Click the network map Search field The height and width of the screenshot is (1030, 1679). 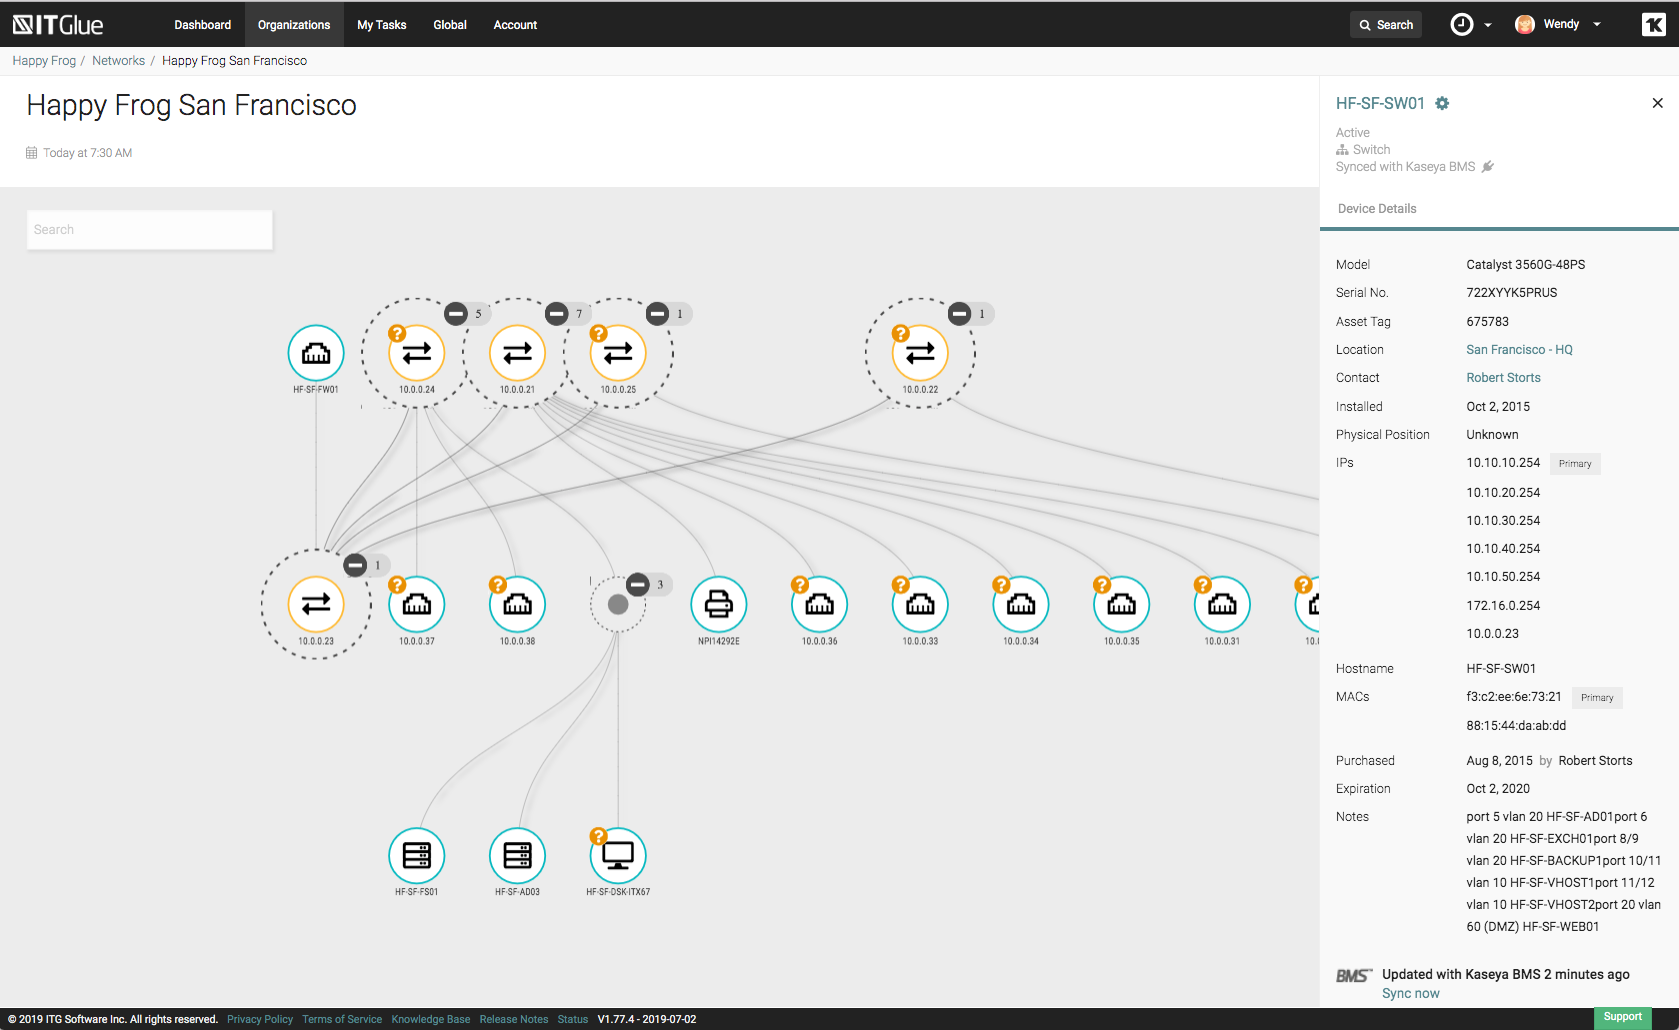click(150, 230)
